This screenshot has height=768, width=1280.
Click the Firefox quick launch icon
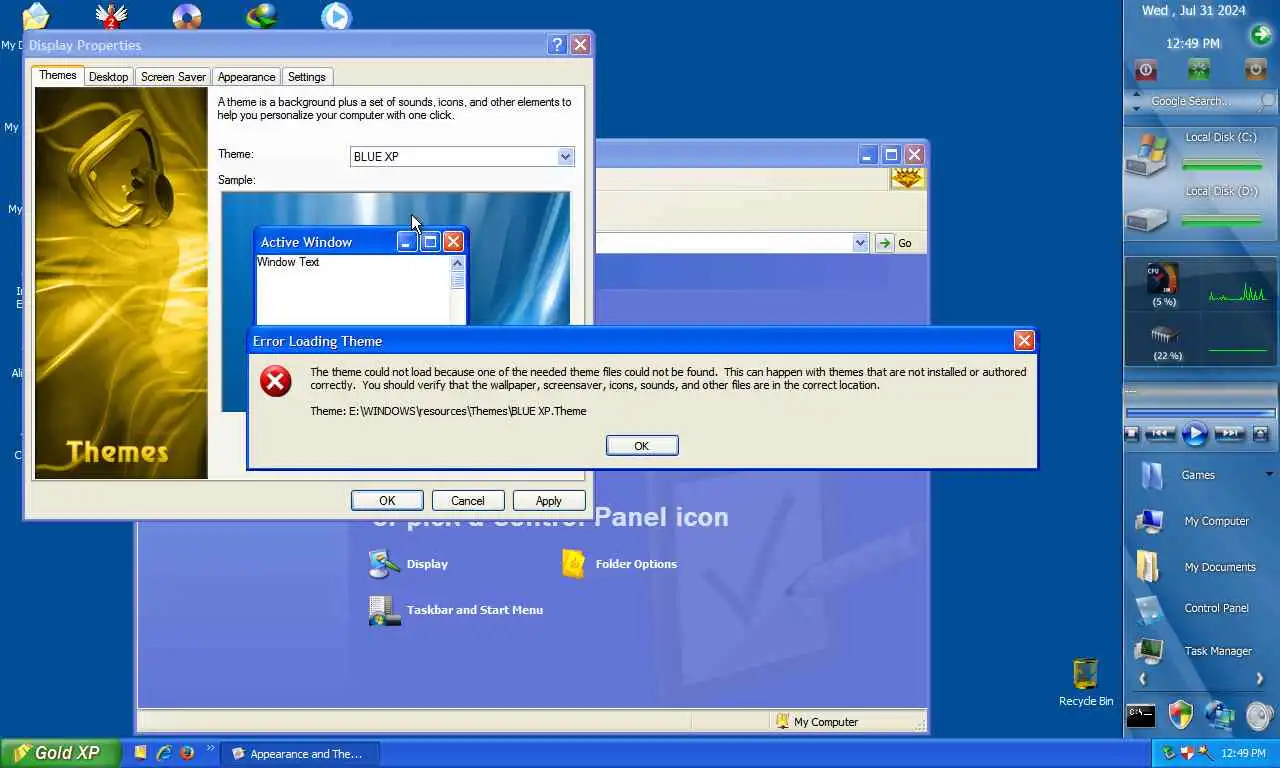187,753
